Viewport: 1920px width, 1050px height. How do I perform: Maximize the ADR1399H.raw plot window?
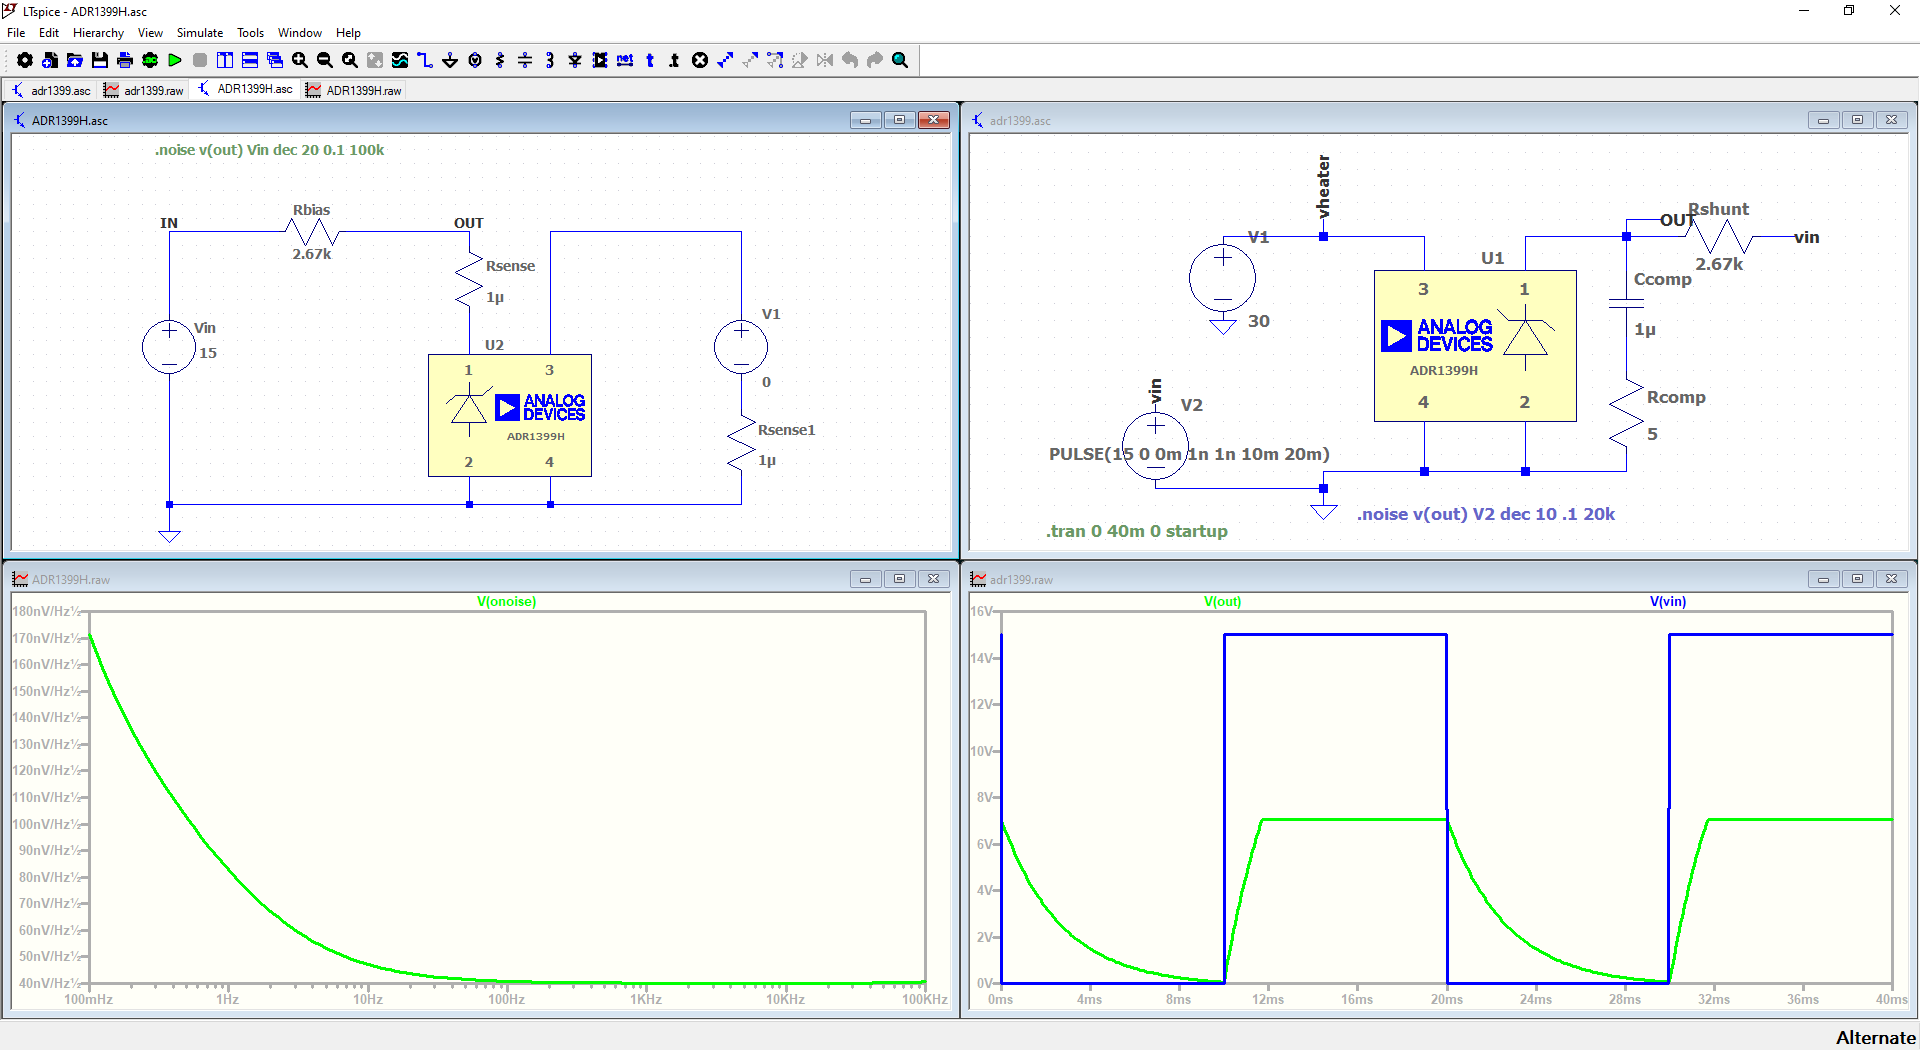pos(899,579)
